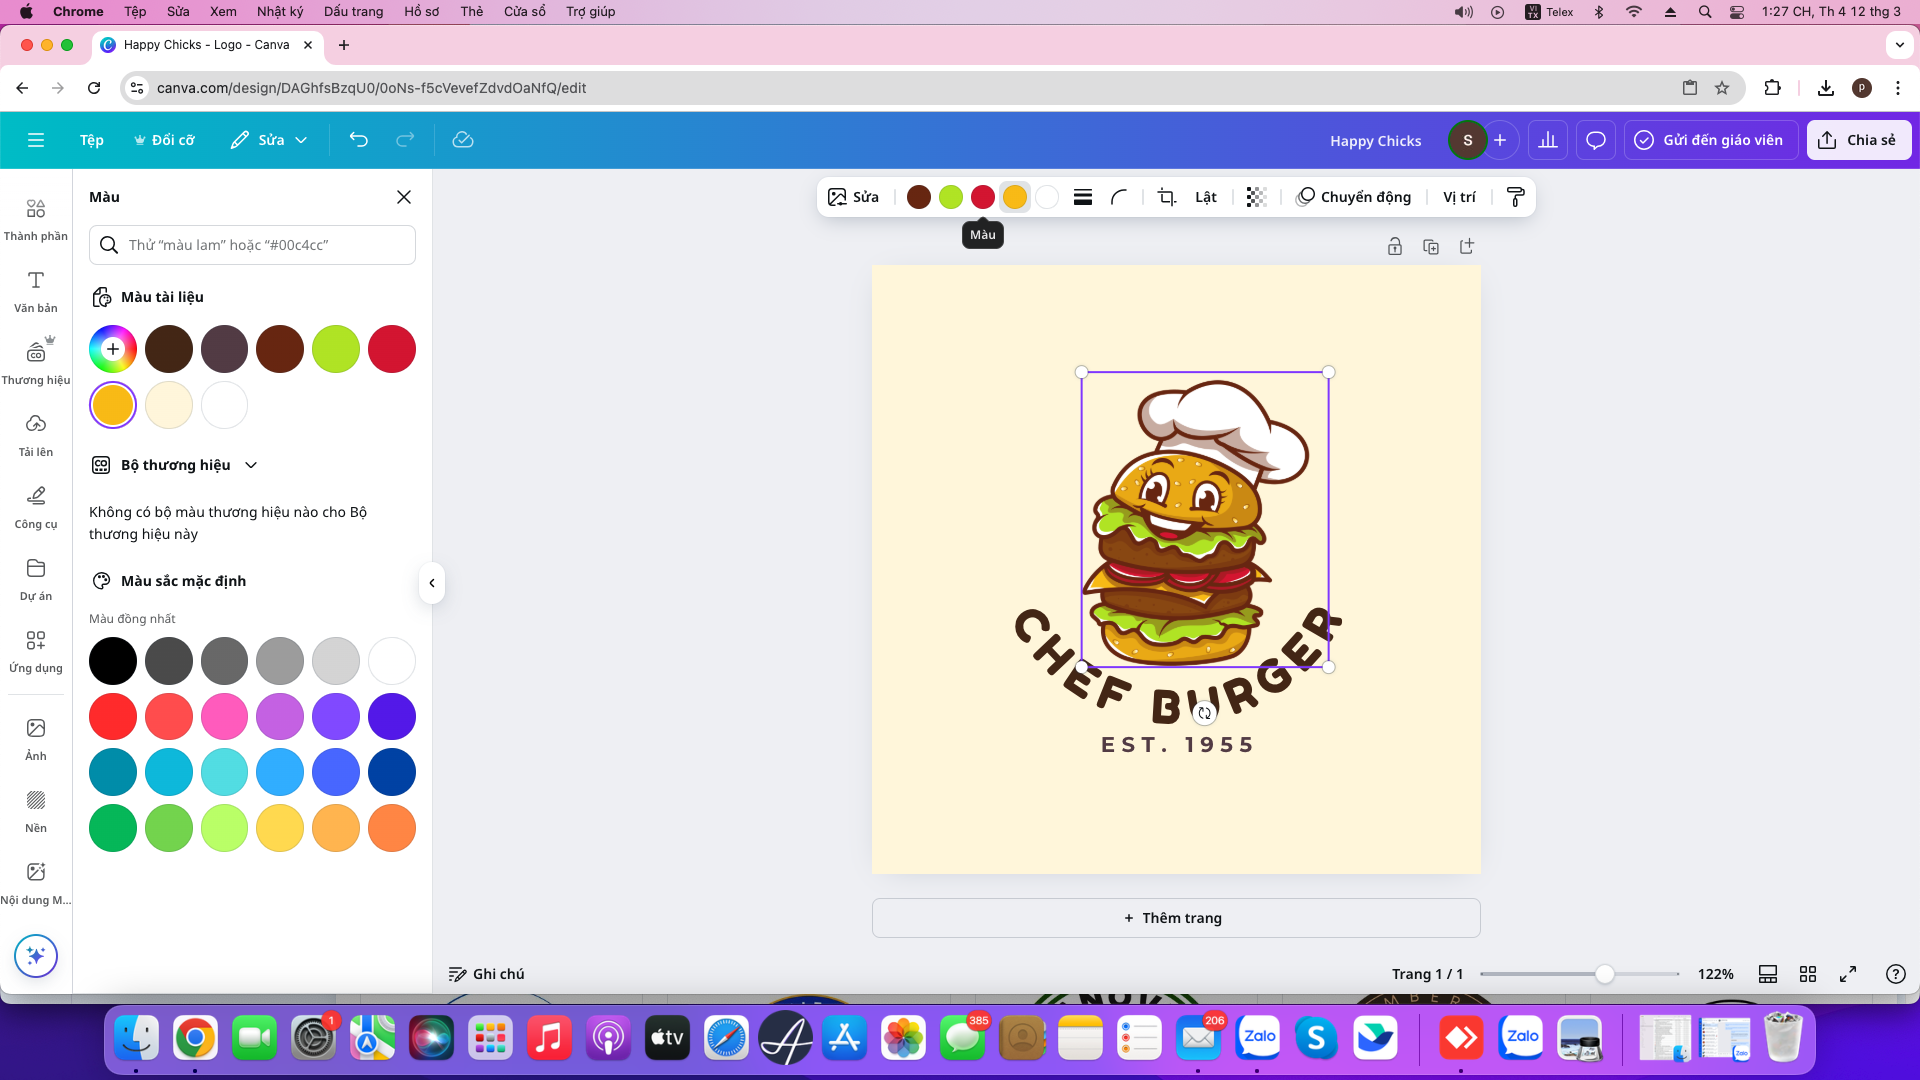
Task: Open Finder from the dock
Action: (136, 1039)
